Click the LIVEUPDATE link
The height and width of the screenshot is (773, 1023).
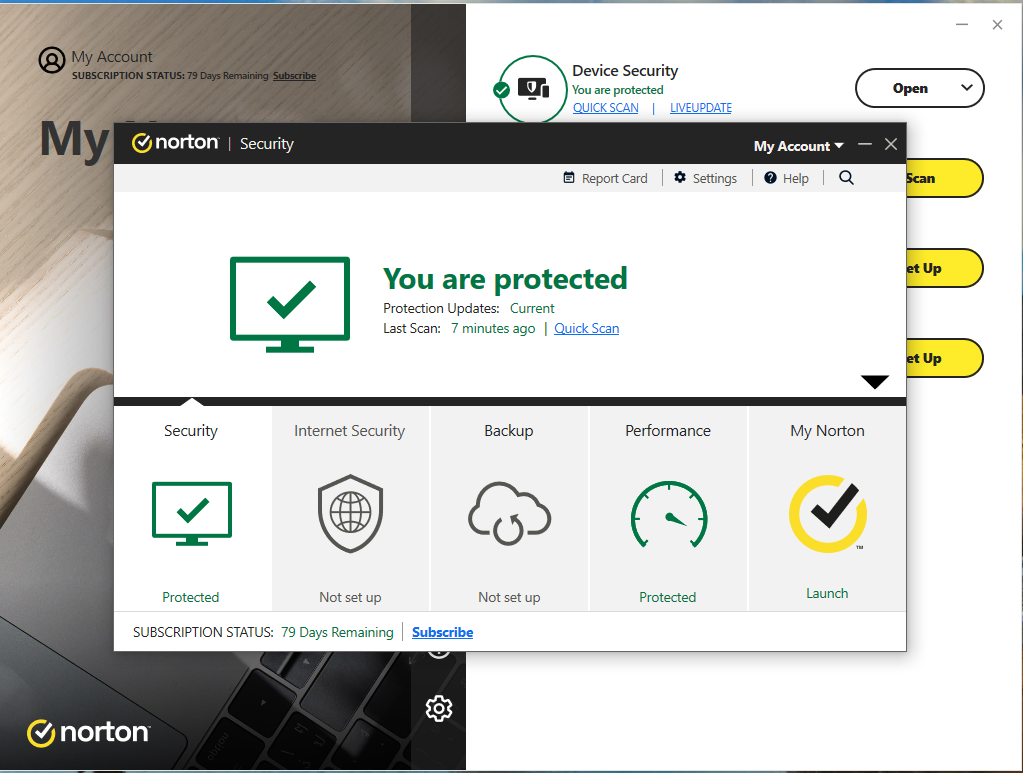(701, 108)
